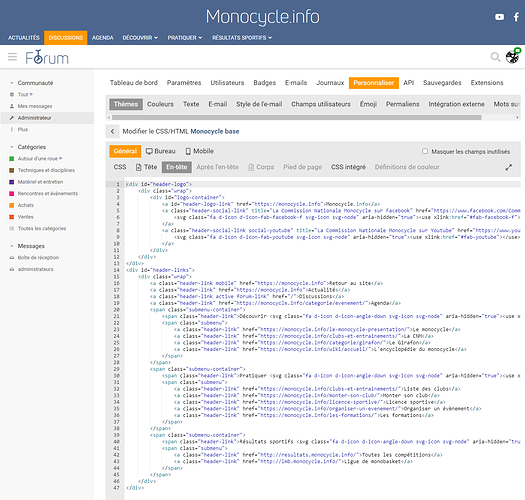Image resolution: width=525 pixels, height=500 pixels.
Task: Open the YouTube icon in header
Action: click(x=499, y=17)
